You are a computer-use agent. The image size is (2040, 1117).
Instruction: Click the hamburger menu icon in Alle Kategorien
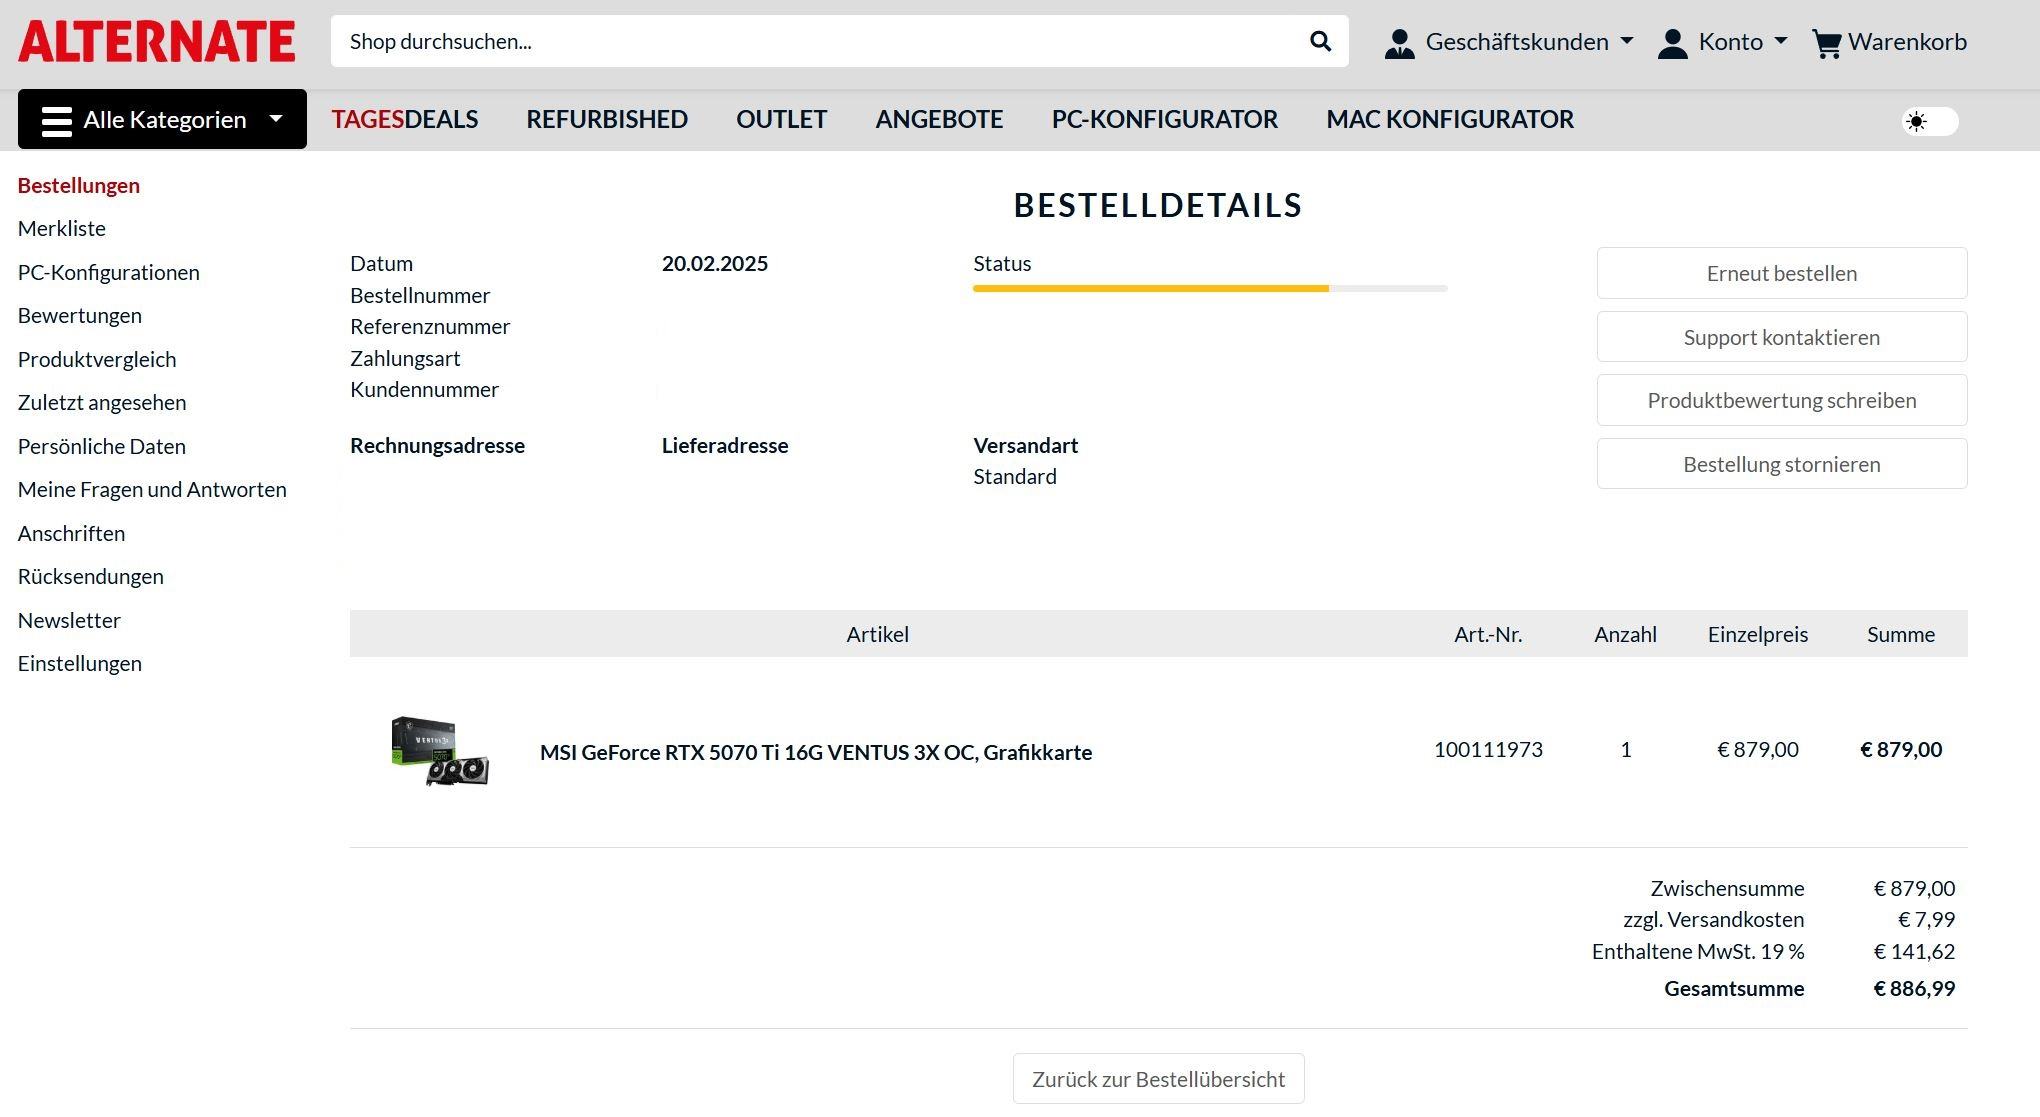[57, 120]
